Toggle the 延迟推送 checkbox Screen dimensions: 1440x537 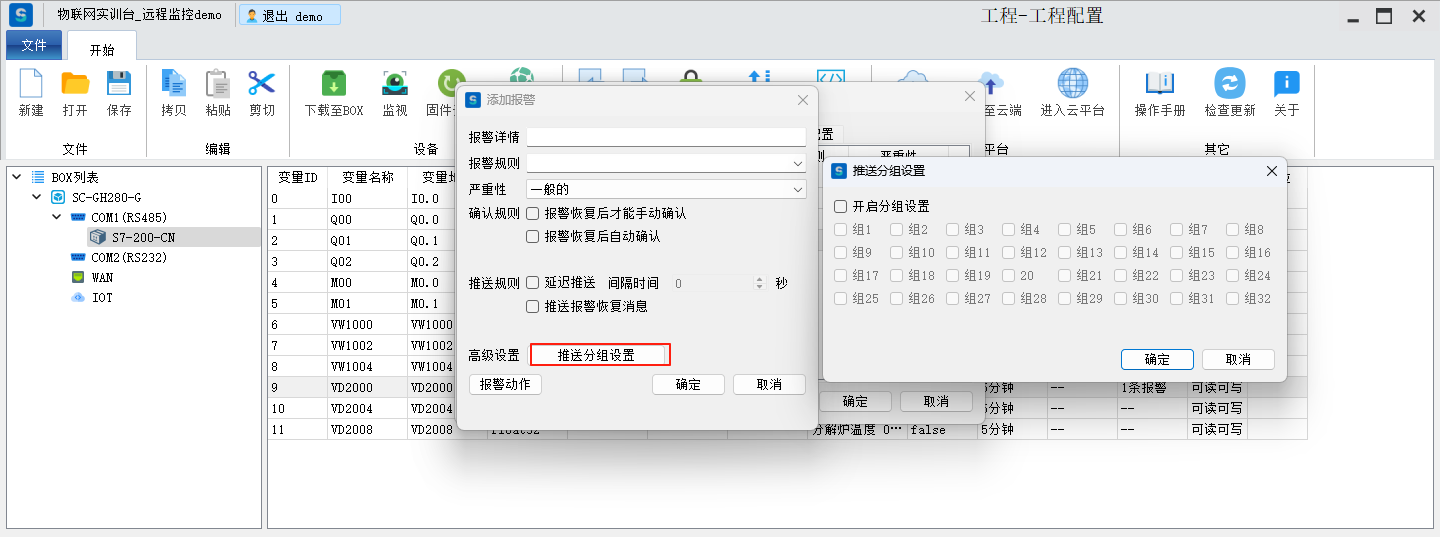(x=533, y=283)
